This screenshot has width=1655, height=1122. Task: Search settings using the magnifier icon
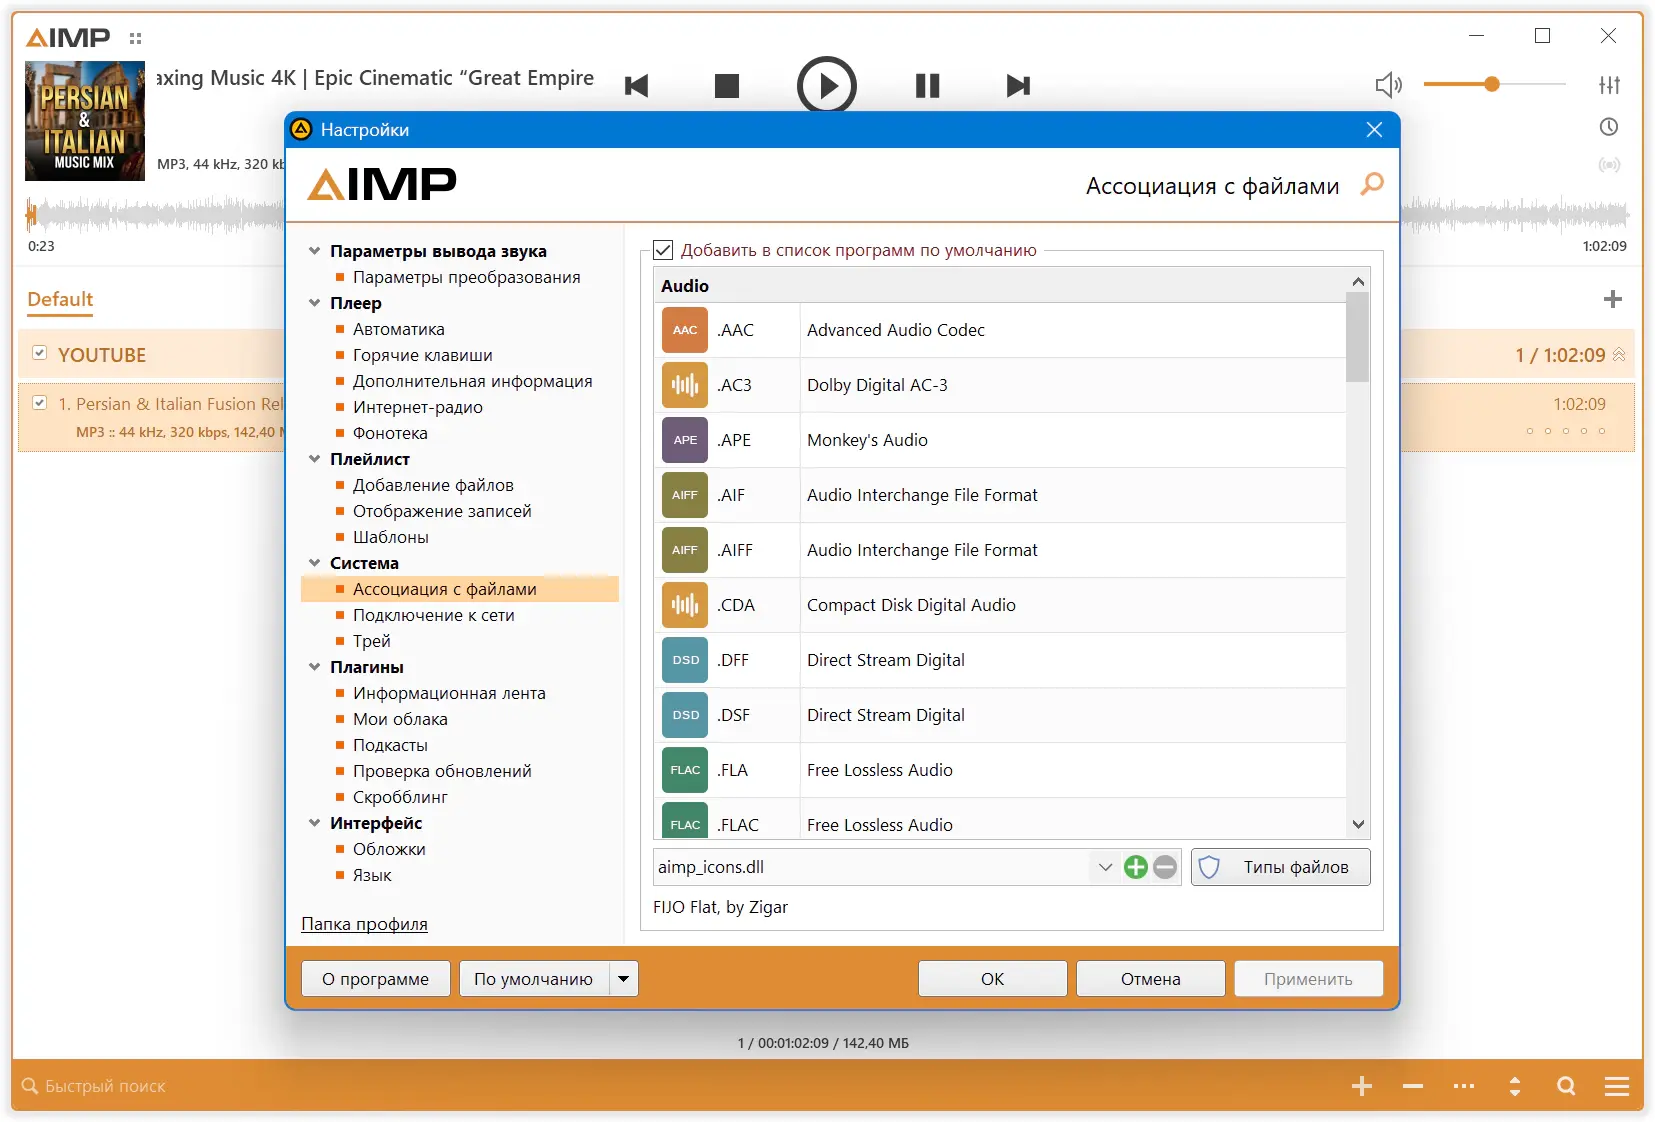pos(1372,184)
